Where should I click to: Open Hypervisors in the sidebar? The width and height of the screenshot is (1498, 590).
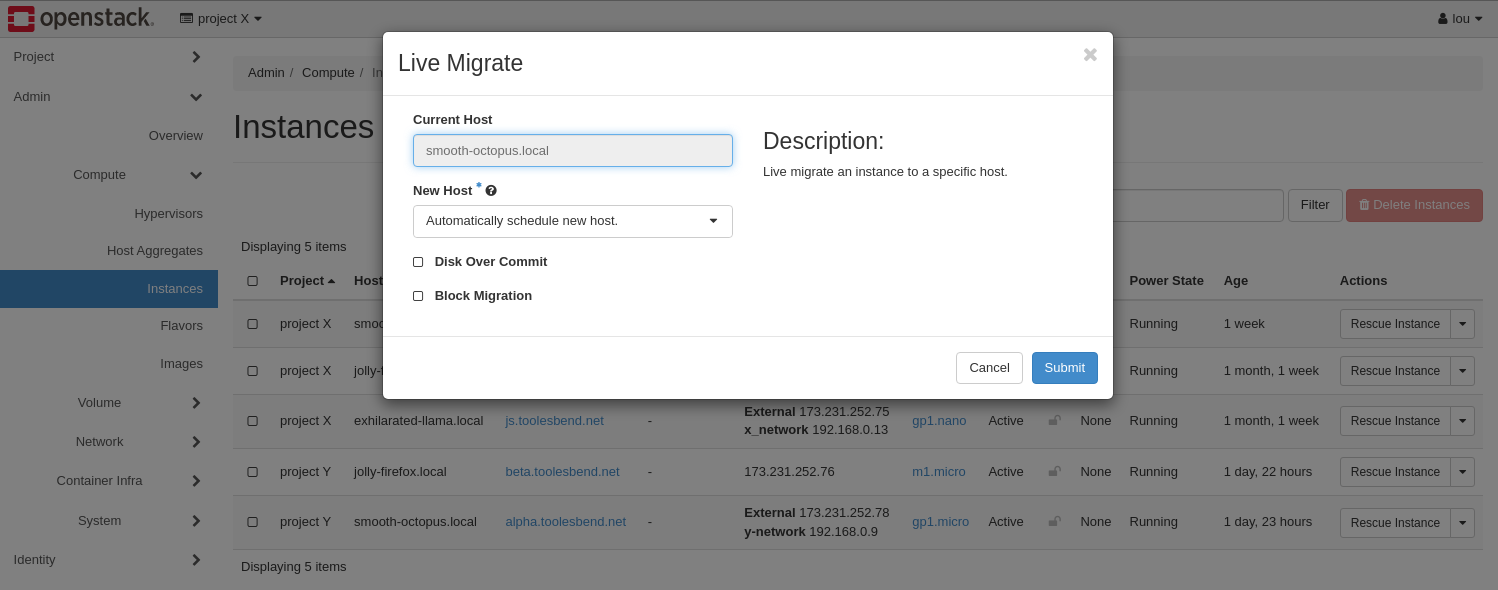(x=168, y=214)
